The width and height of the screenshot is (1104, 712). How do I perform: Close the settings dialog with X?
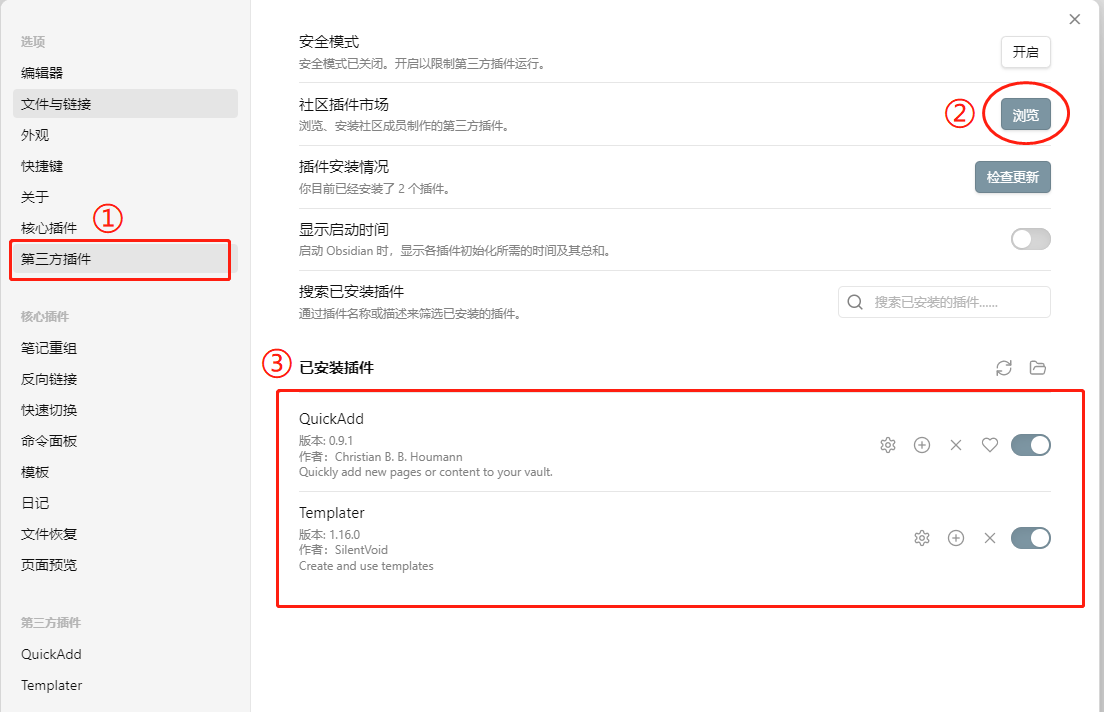[1075, 19]
